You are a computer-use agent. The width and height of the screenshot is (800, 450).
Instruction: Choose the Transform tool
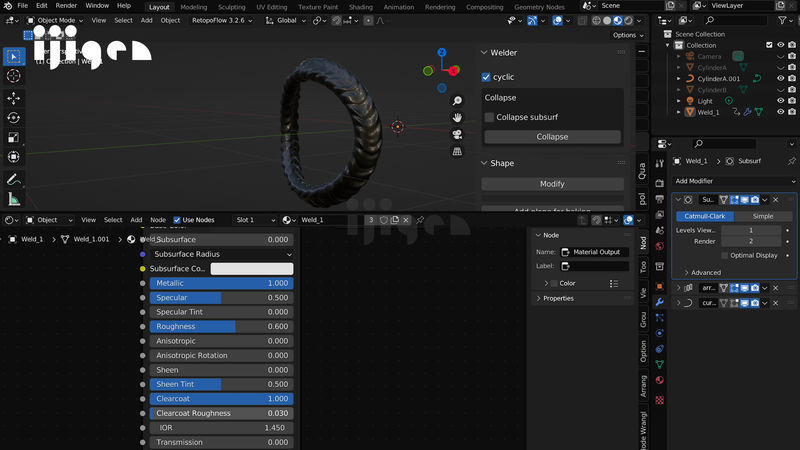pos(14,157)
